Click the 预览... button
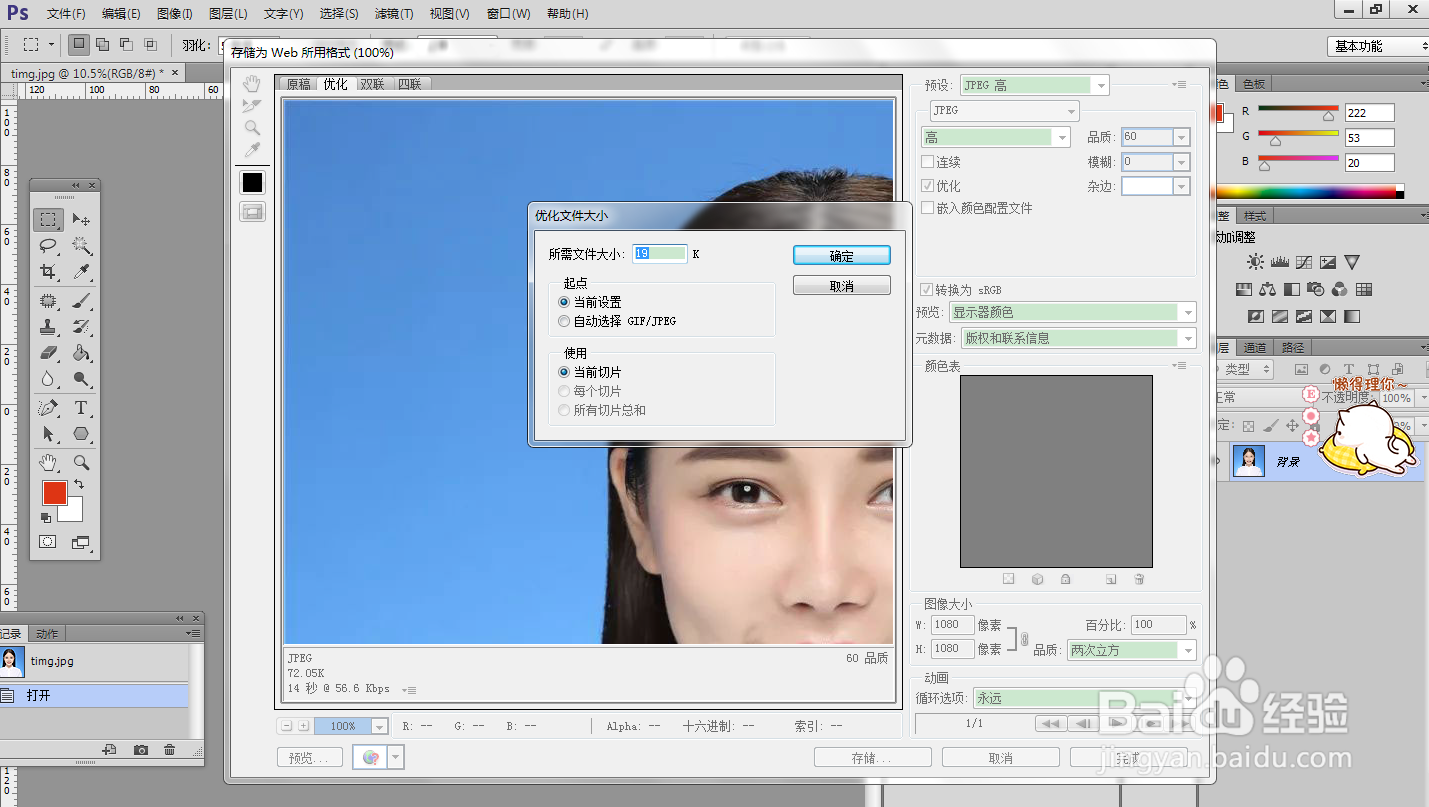The image size is (1429, 807). (309, 758)
